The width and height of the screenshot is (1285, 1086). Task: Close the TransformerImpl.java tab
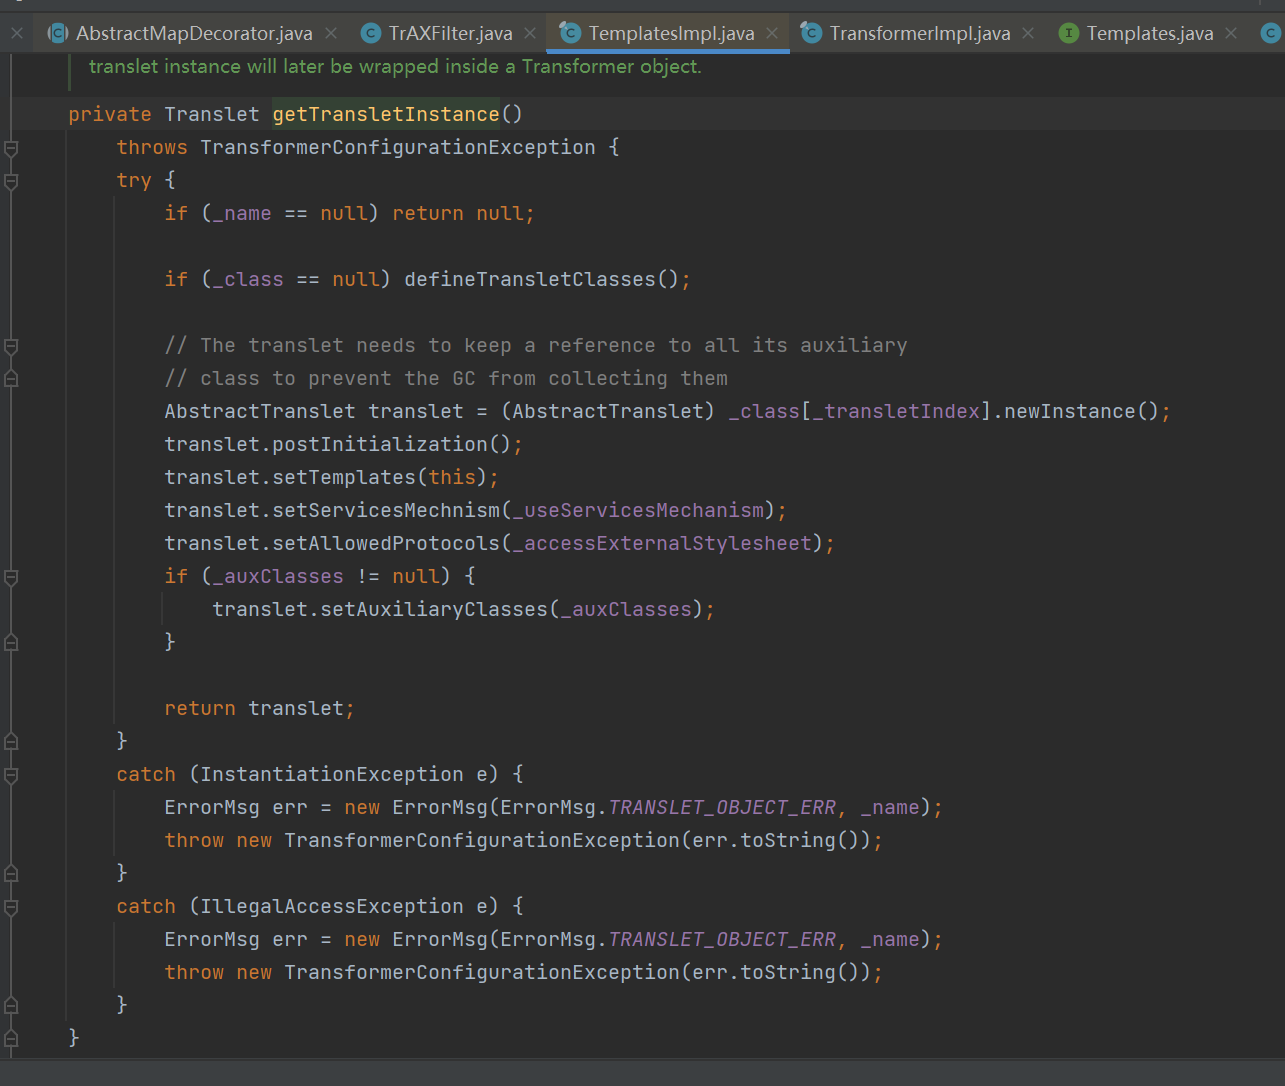click(x=1028, y=33)
